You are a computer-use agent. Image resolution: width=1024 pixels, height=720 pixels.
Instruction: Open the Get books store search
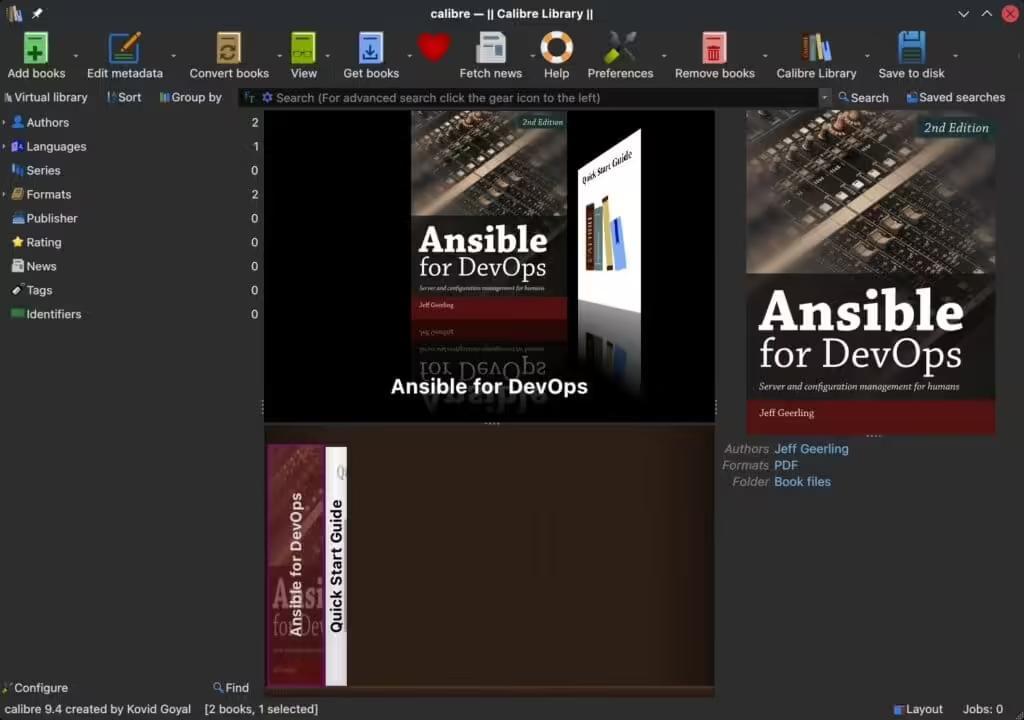tap(370, 48)
